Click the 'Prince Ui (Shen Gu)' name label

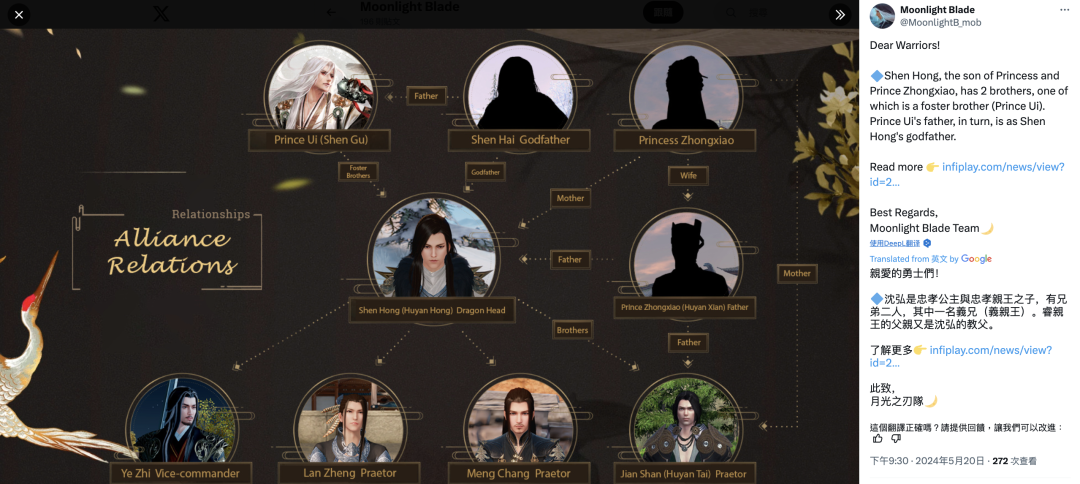320,140
